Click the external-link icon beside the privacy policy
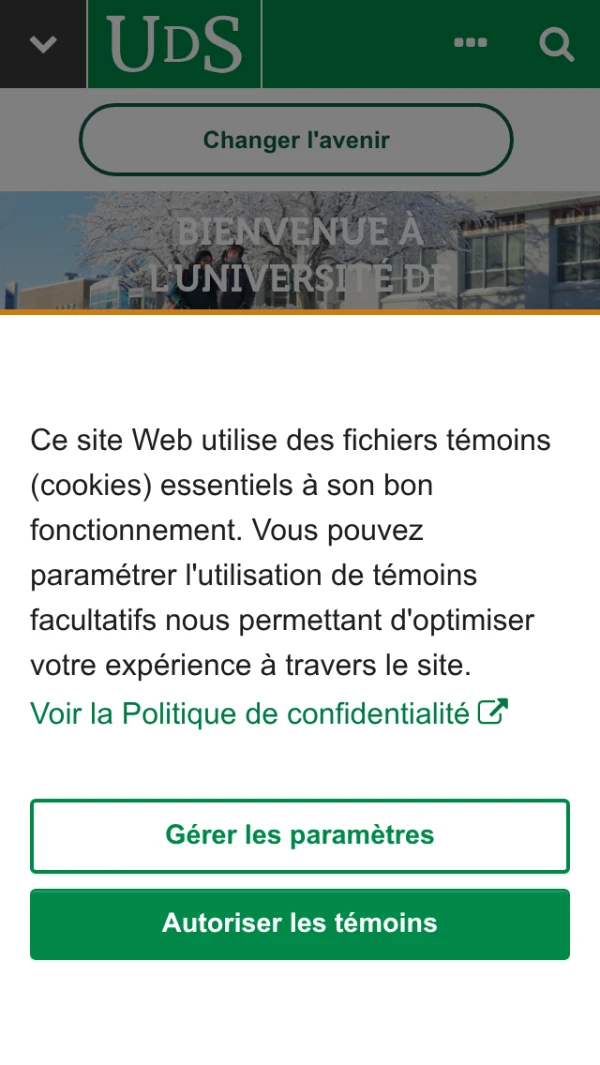600x1065 pixels. 493,712
